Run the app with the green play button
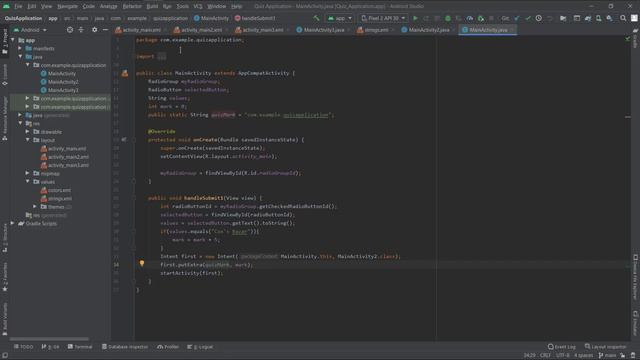This screenshot has height=360, width=640. pyautogui.click(x=415, y=18)
